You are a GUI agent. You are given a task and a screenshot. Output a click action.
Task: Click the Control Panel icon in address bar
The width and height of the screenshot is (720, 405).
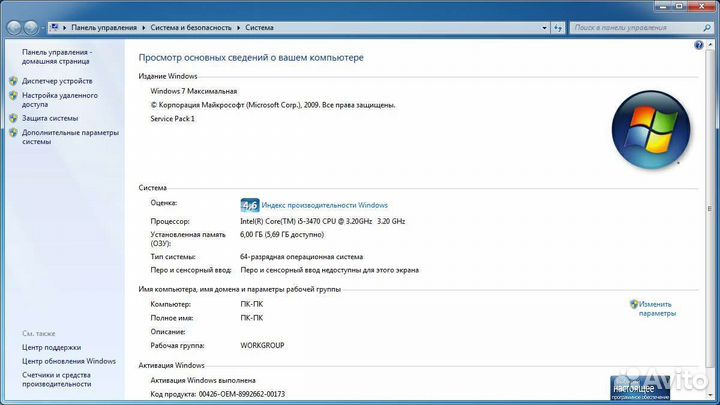pyautogui.click(x=54, y=28)
